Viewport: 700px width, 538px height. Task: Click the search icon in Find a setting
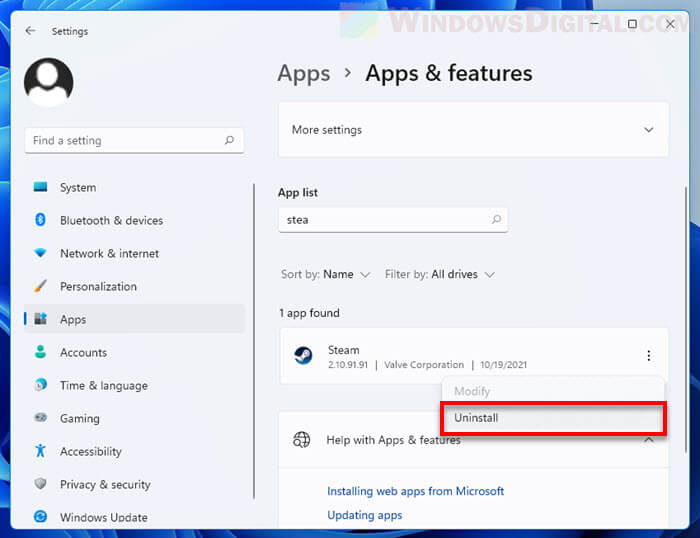[x=229, y=140]
